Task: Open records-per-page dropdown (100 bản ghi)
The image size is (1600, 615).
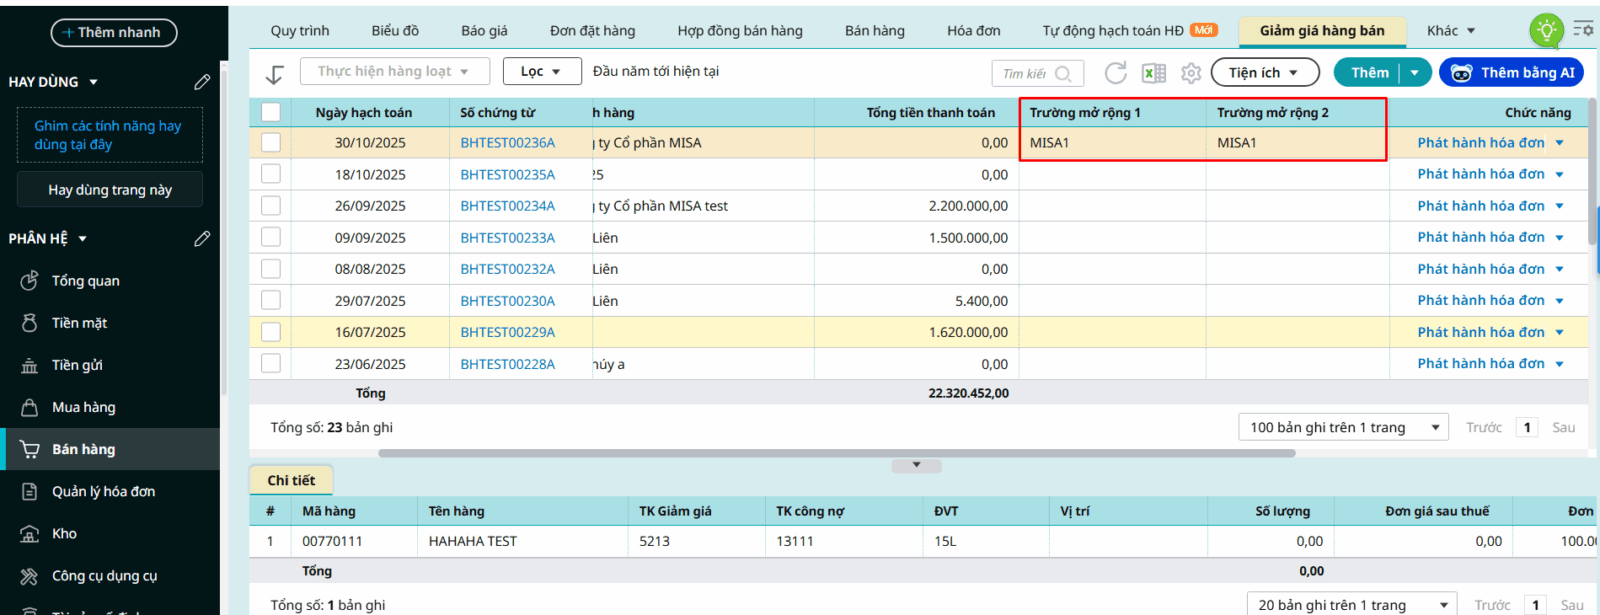Action: (x=1343, y=428)
